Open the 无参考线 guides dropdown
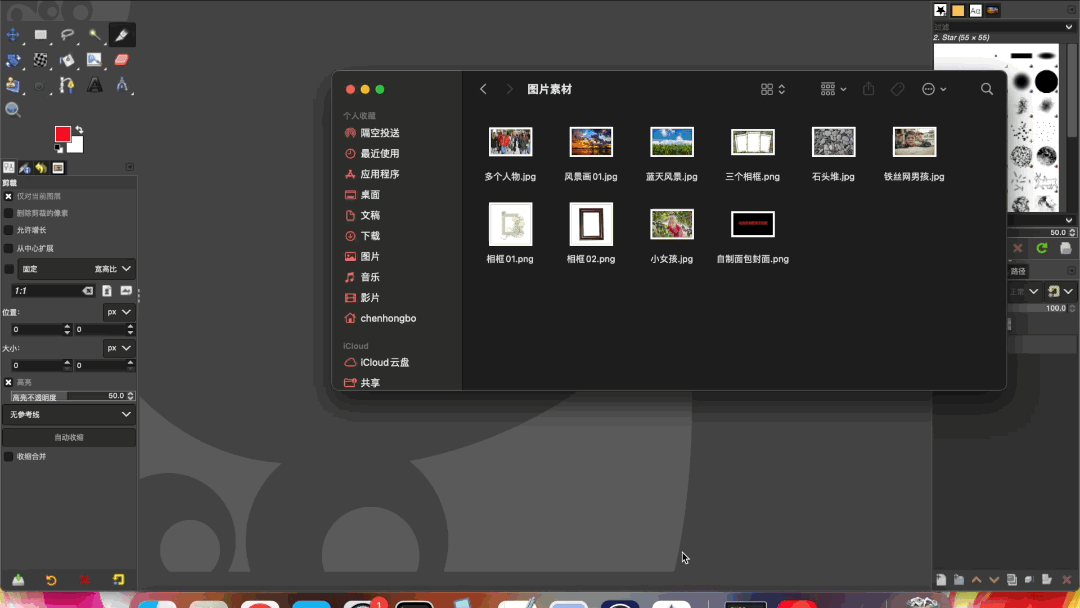Image resolution: width=1080 pixels, height=608 pixels. coord(69,415)
